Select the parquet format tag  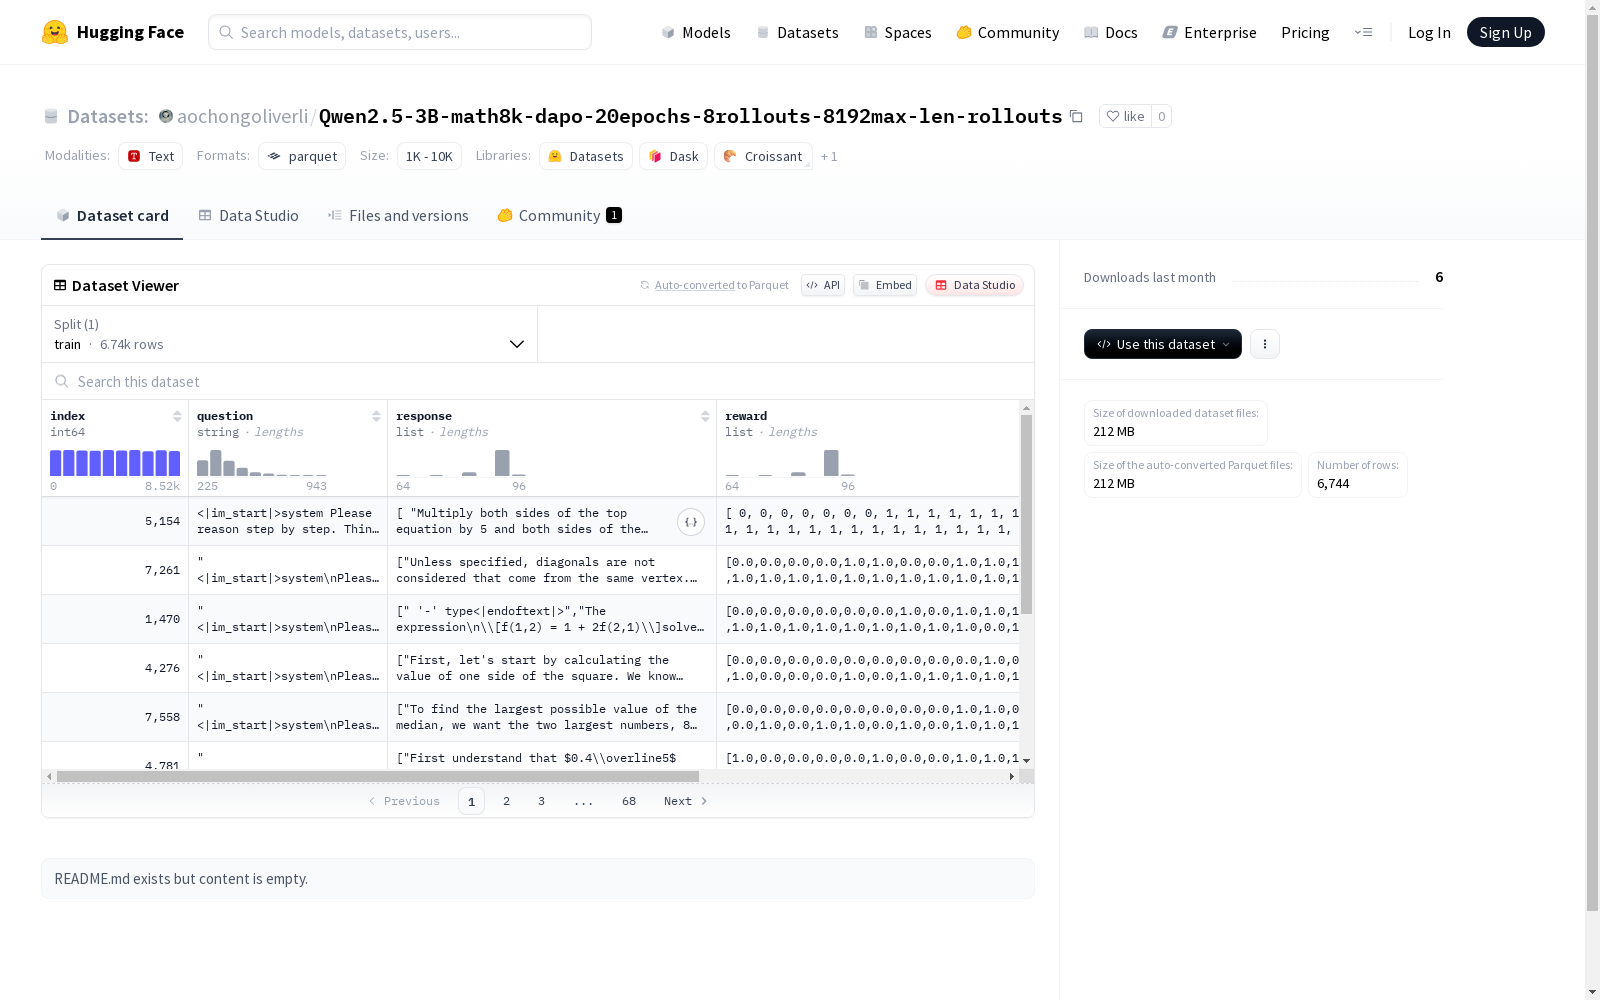tap(302, 156)
